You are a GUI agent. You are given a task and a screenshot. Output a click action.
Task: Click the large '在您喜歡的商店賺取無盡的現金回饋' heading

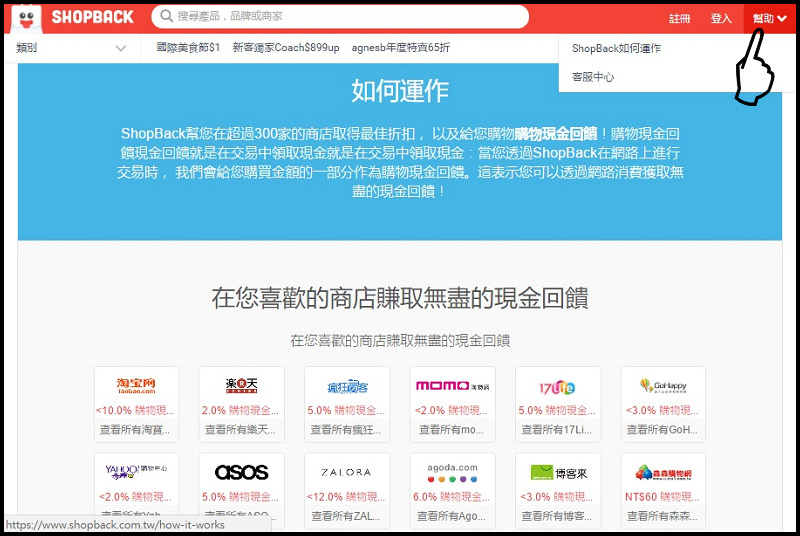tap(400, 298)
